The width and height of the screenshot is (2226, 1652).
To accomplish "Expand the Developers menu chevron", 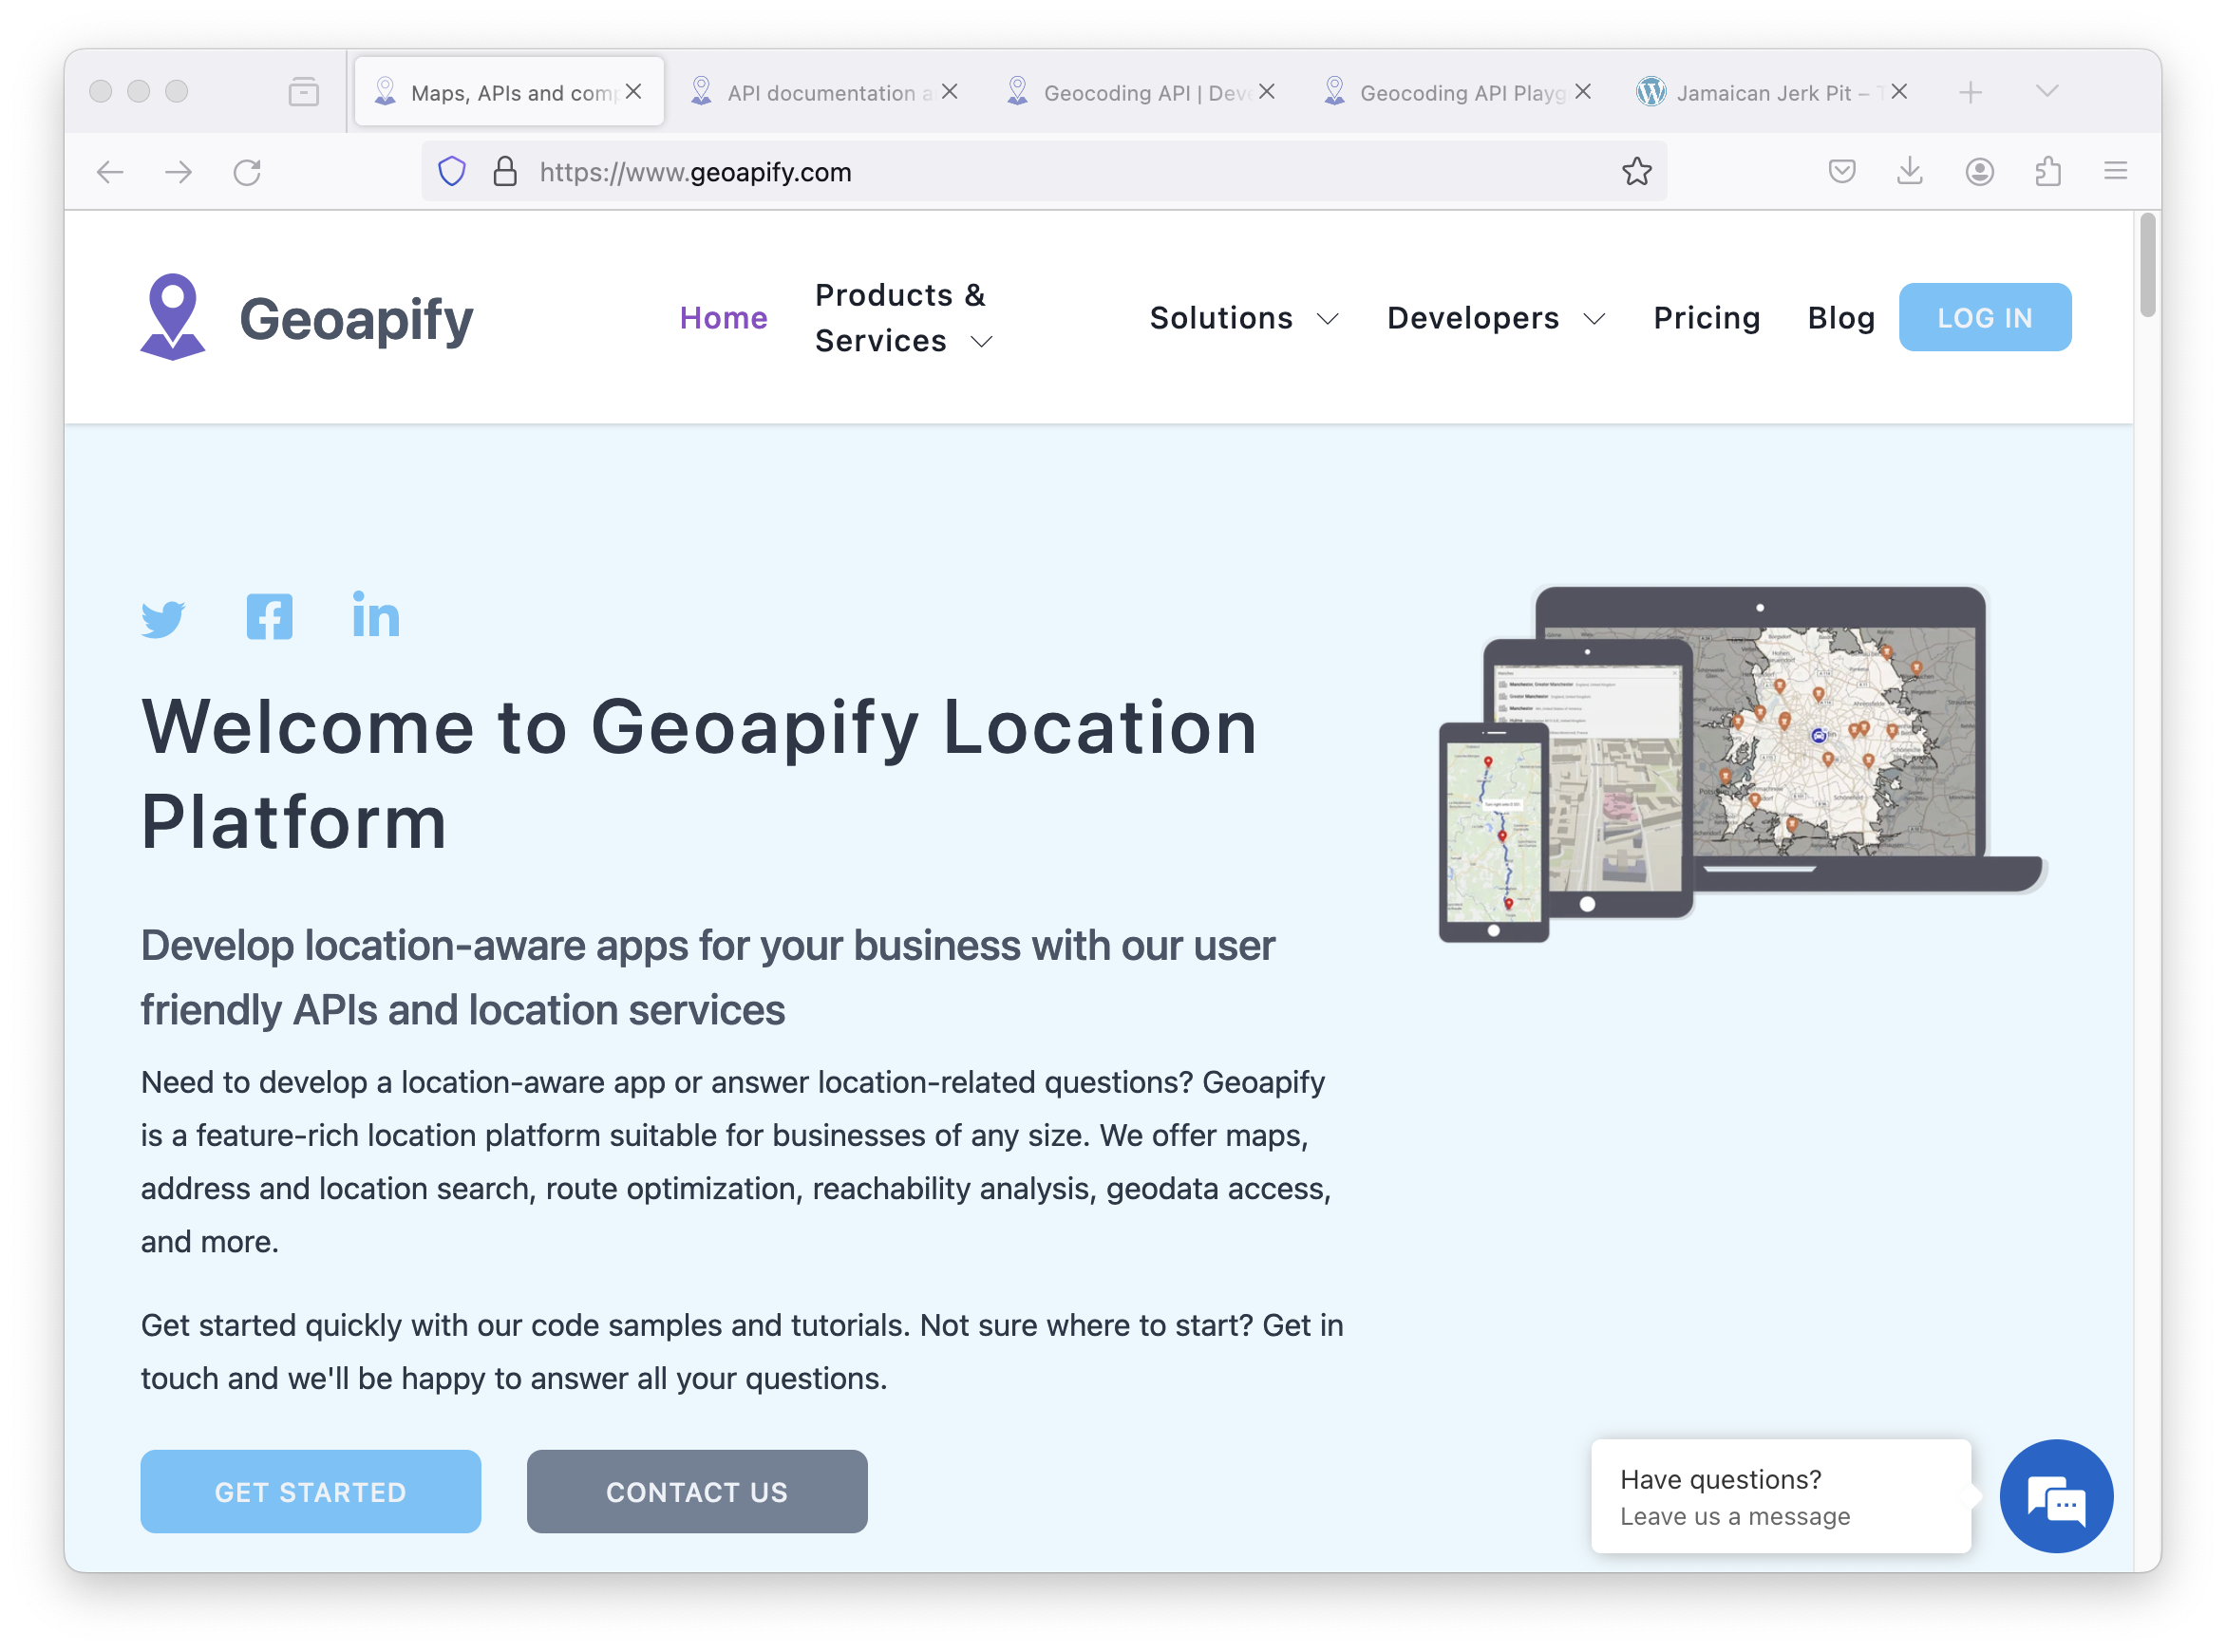I will point(1594,319).
